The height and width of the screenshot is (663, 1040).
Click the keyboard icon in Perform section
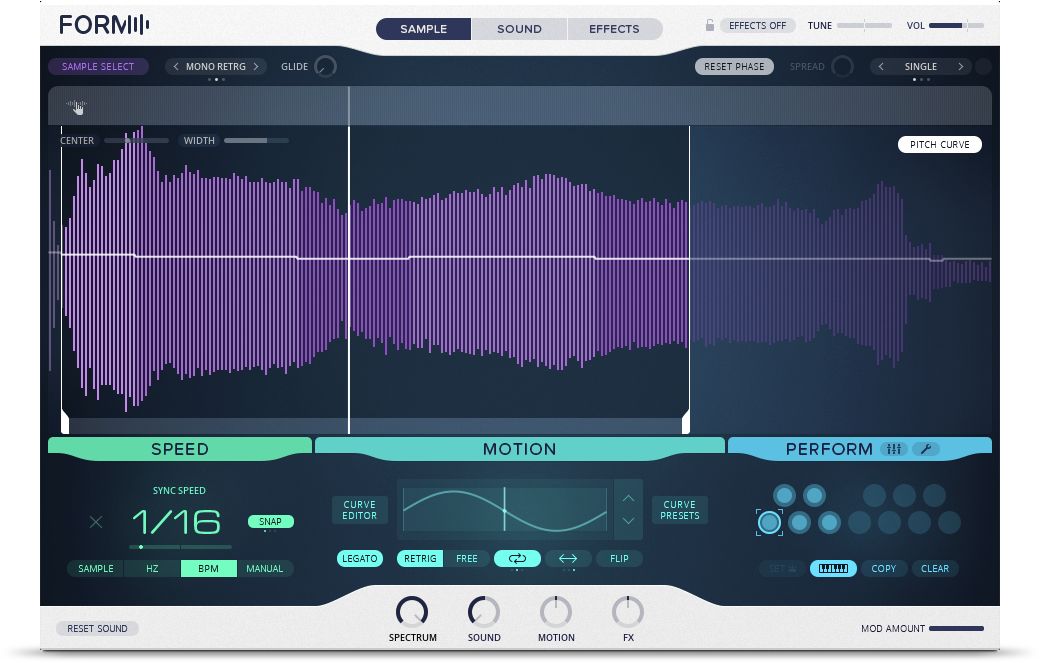(x=833, y=569)
